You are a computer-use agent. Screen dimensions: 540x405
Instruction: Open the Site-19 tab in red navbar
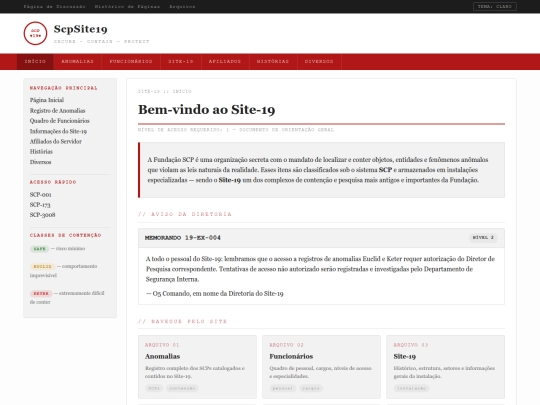point(181,62)
